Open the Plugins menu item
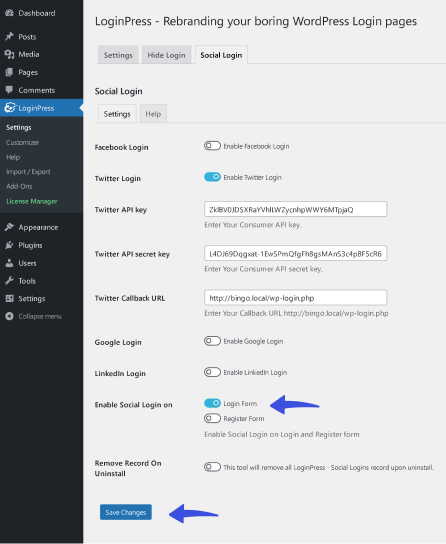 42,245
